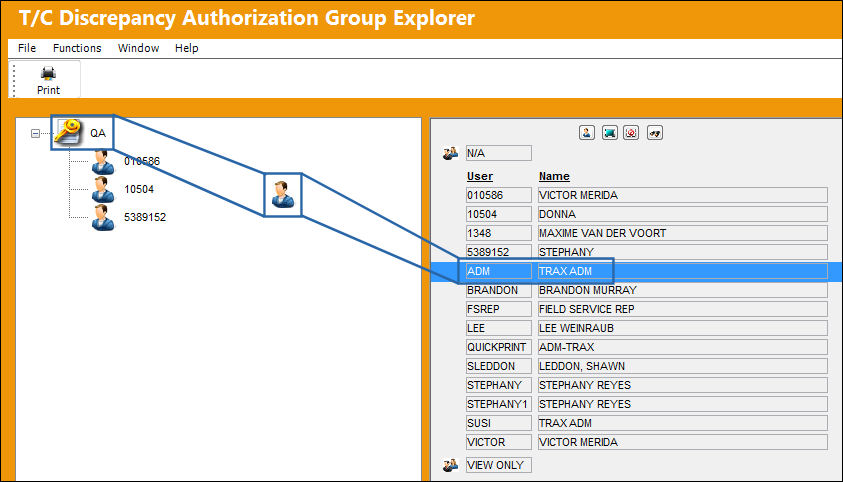Open the File menu
843x482 pixels.
click(x=27, y=48)
